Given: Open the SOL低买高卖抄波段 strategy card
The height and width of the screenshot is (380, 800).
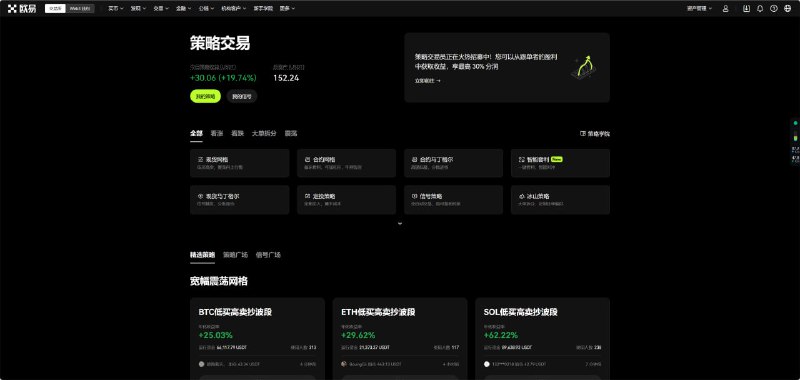Looking at the screenshot, I should point(542,339).
